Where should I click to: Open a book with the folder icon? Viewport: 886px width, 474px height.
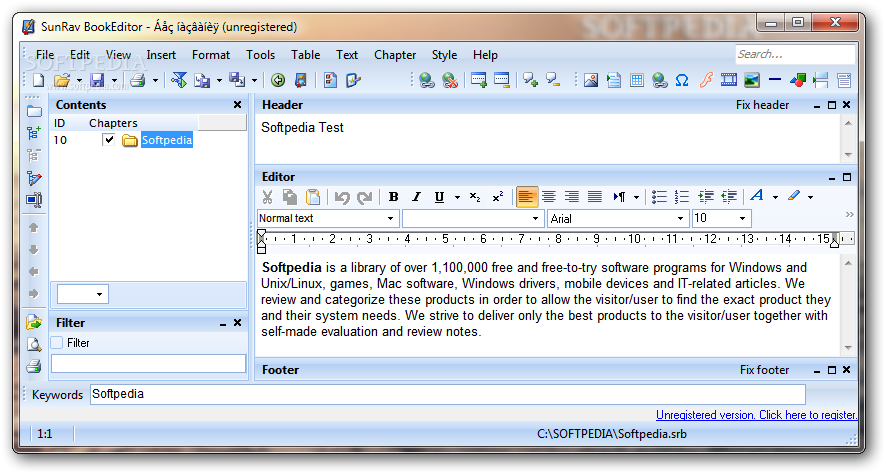pos(62,81)
